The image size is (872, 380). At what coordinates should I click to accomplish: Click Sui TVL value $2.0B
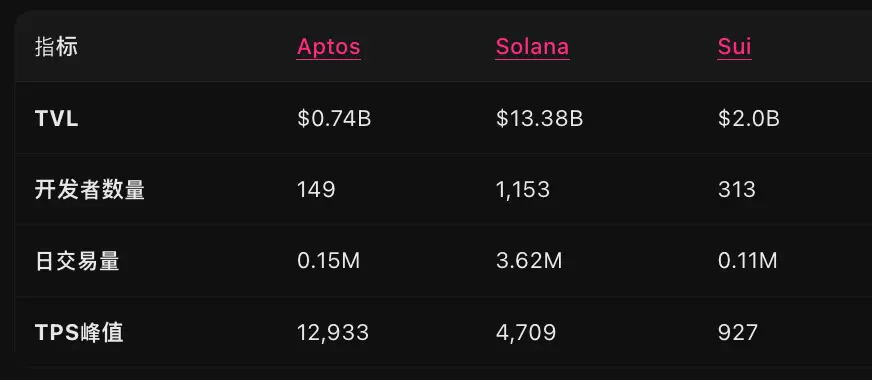click(749, 119)
